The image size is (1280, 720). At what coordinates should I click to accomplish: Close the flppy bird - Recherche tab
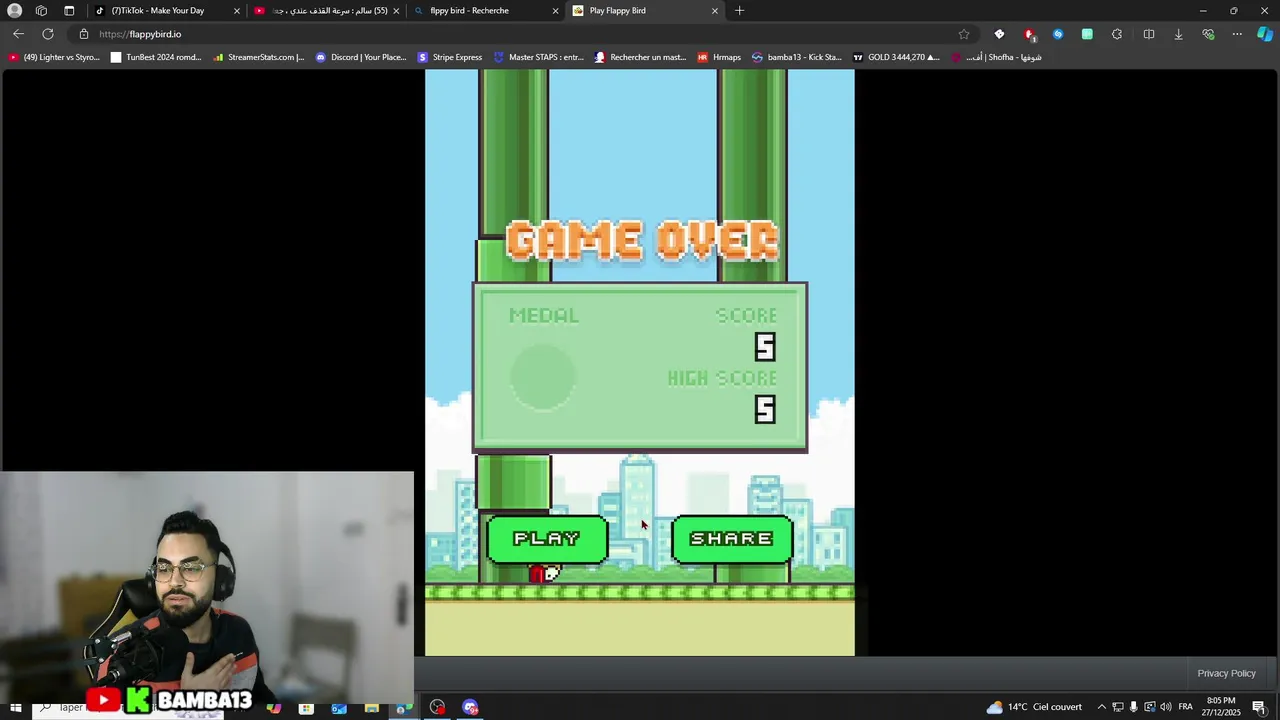(555, 11)
